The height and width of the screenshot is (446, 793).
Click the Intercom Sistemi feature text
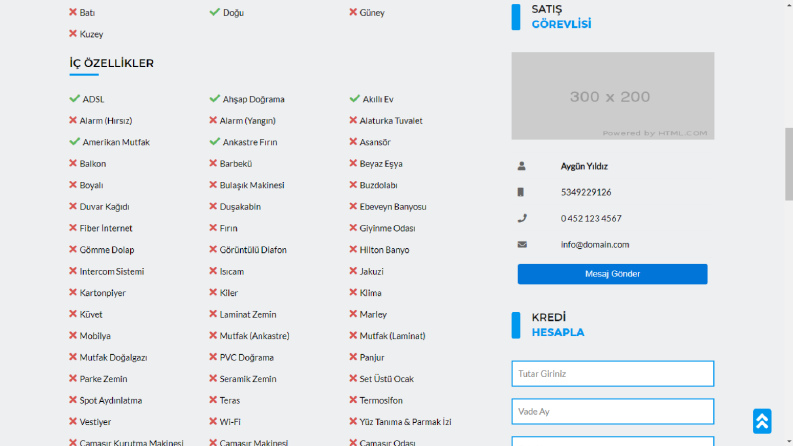tap(112, 271)
